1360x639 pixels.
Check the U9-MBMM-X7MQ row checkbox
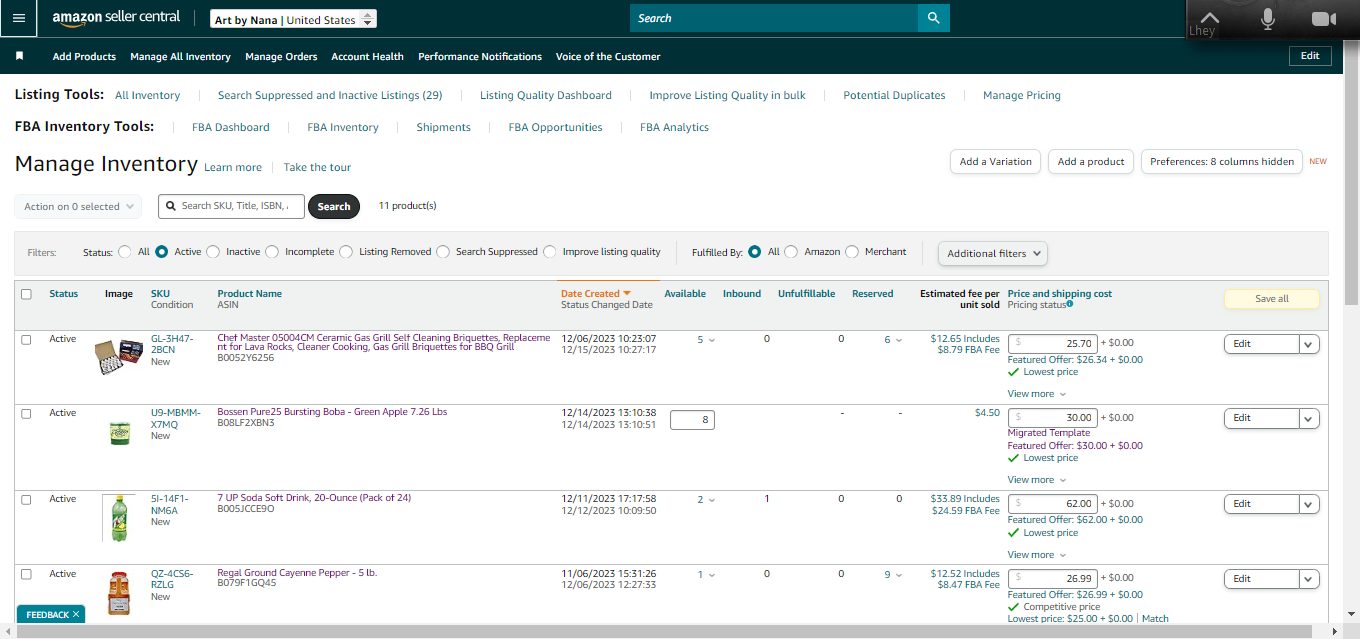[x=27, y=413]
